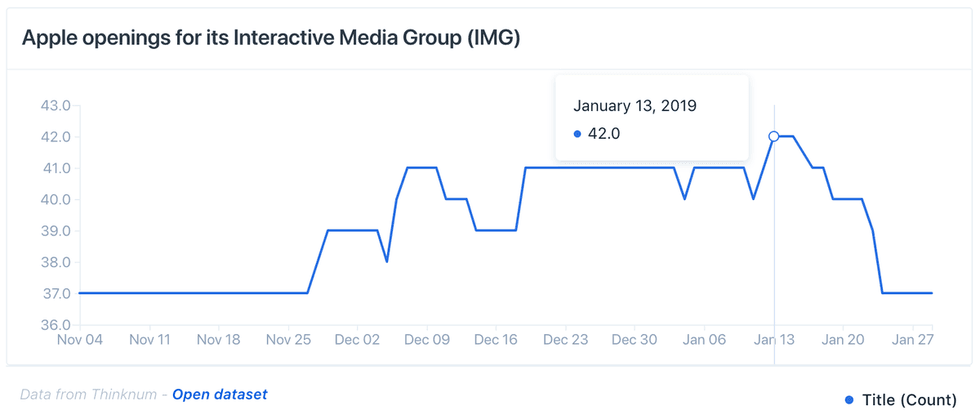Click the 37.0 y-axis label
Screen dimensions: 980x415
[x=53, y=294]
